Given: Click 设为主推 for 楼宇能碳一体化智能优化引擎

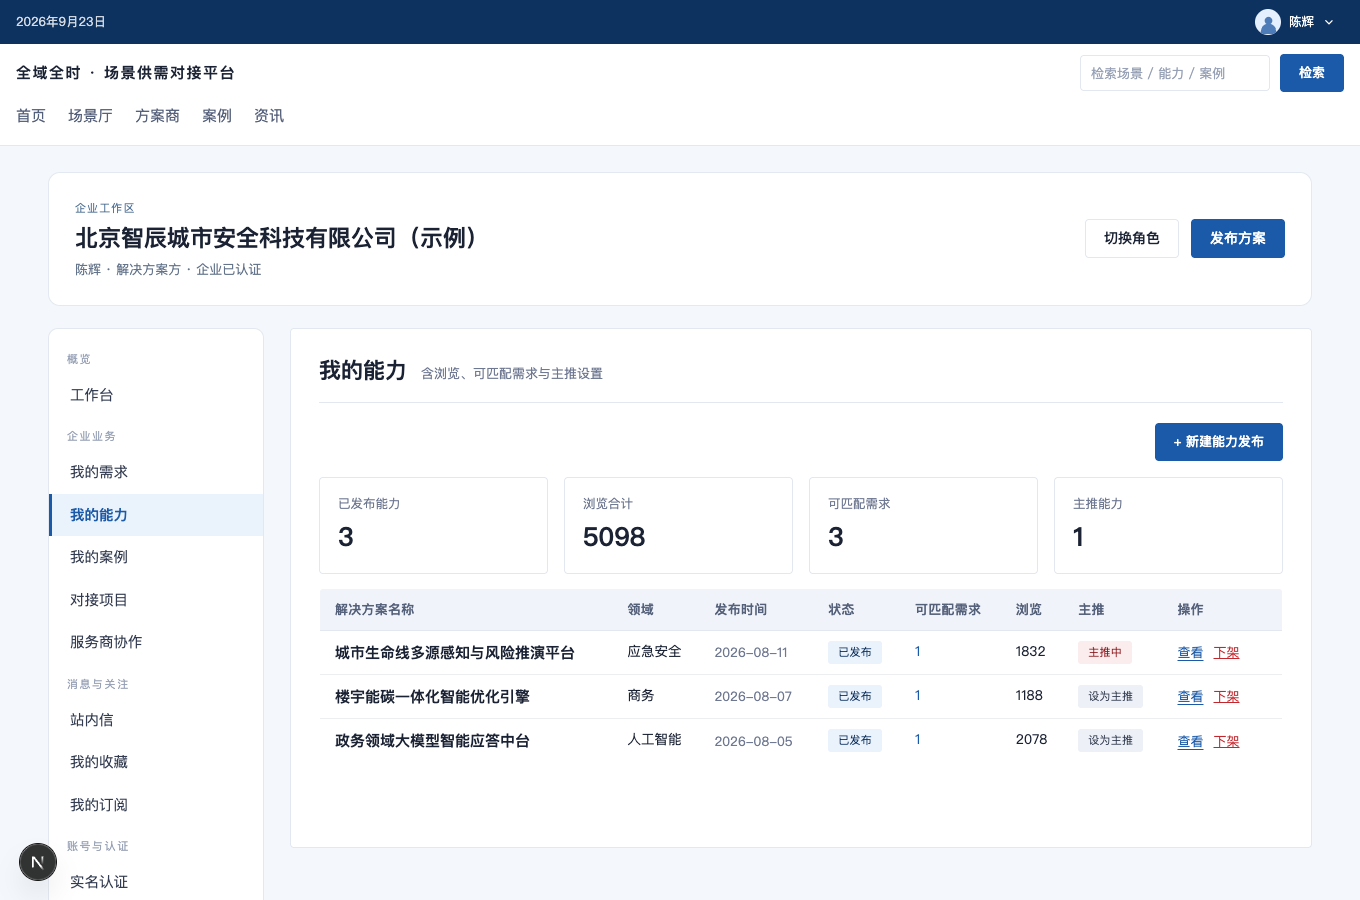Looking at the screenshot, I should [1110, 696].
